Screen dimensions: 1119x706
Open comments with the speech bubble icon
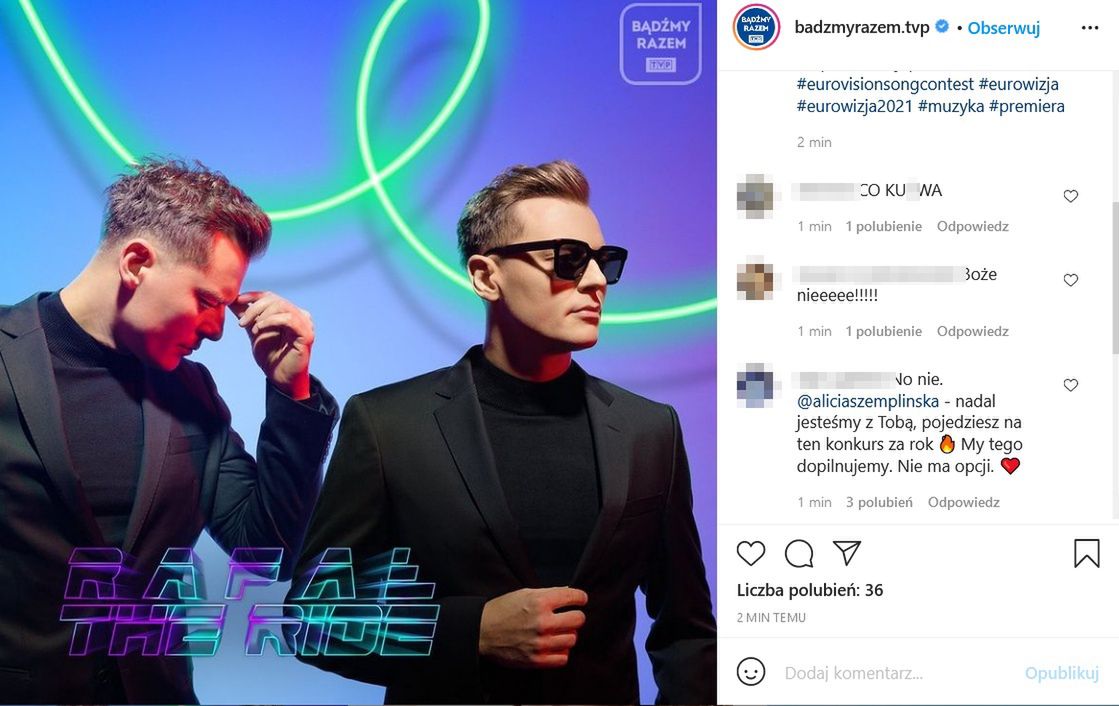799,553
